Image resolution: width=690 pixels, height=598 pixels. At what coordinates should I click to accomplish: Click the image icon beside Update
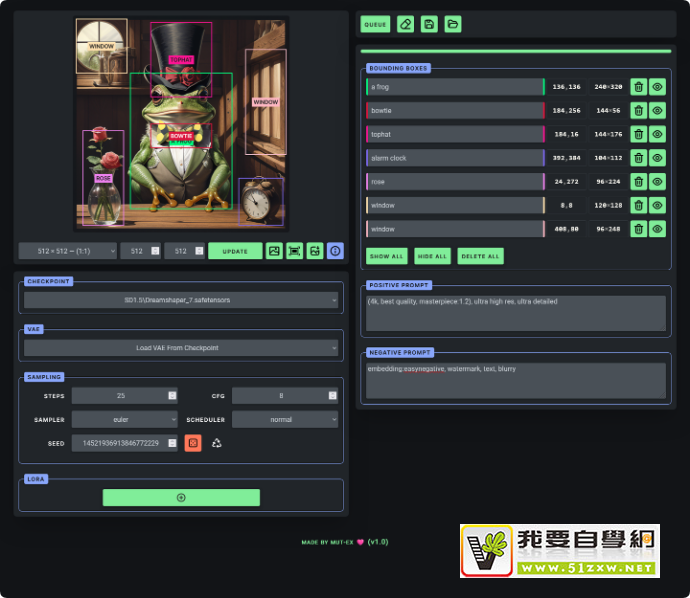(x=274, y=251)
